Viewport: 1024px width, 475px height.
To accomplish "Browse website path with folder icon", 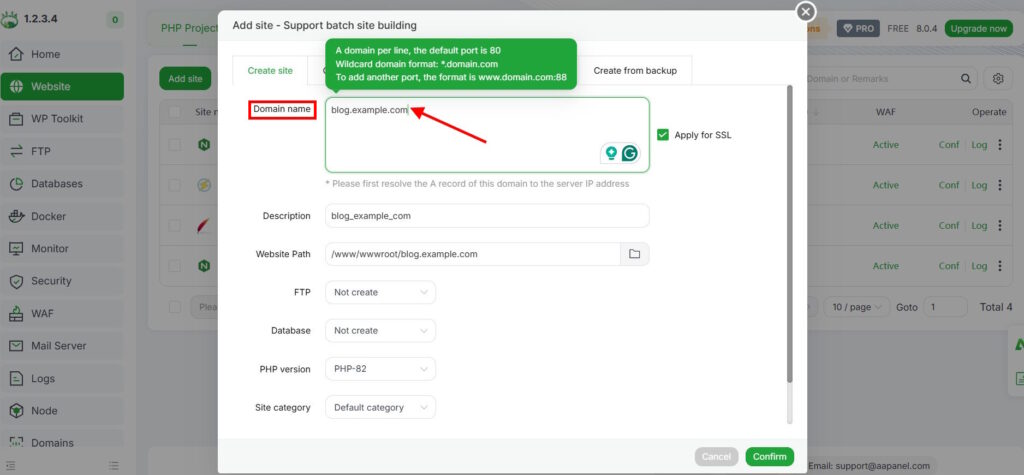I will click(x=634, y=254).
